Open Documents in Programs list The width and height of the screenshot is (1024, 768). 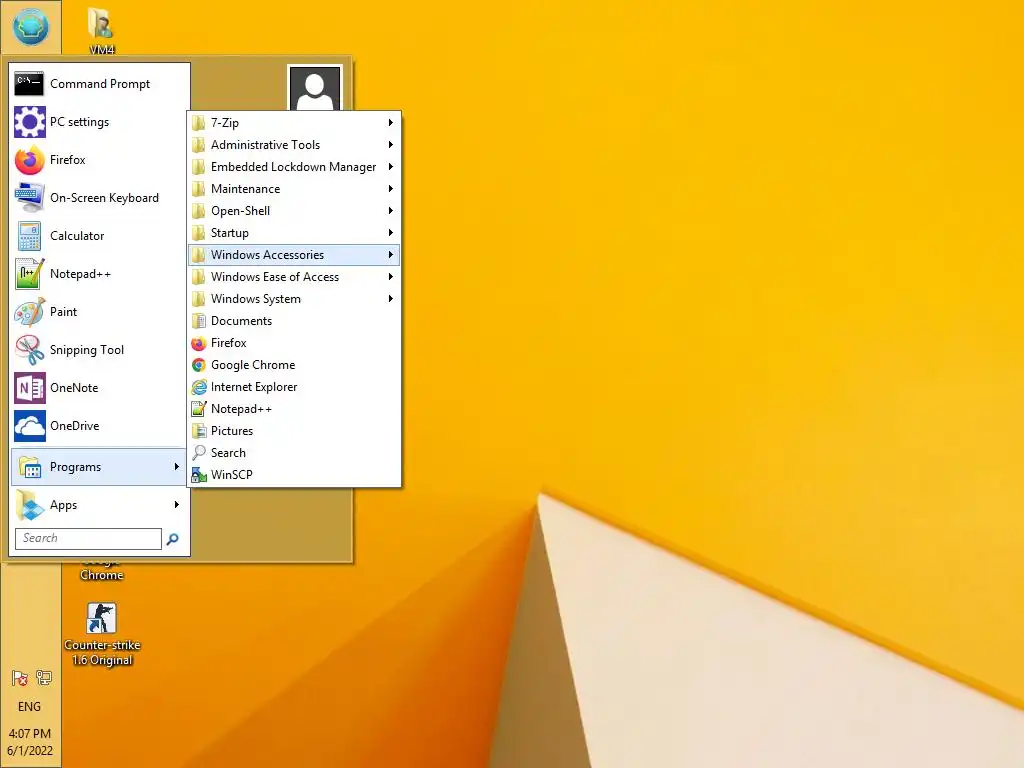[x=294, y=321]
